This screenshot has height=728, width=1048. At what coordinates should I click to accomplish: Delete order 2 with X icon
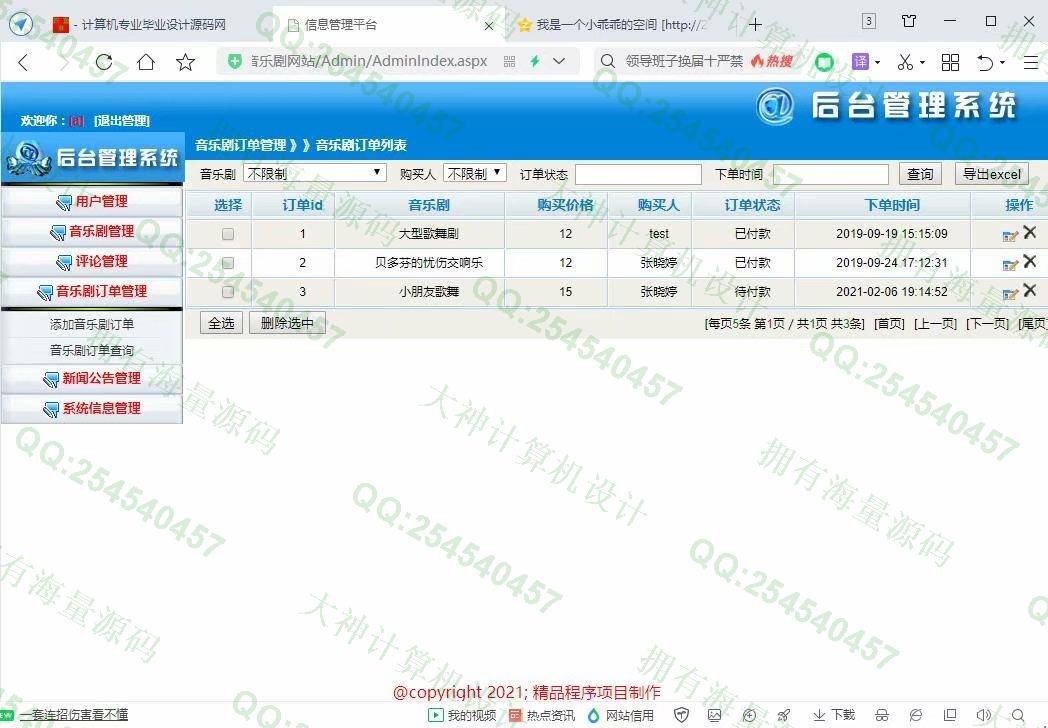pos(1029,261)
